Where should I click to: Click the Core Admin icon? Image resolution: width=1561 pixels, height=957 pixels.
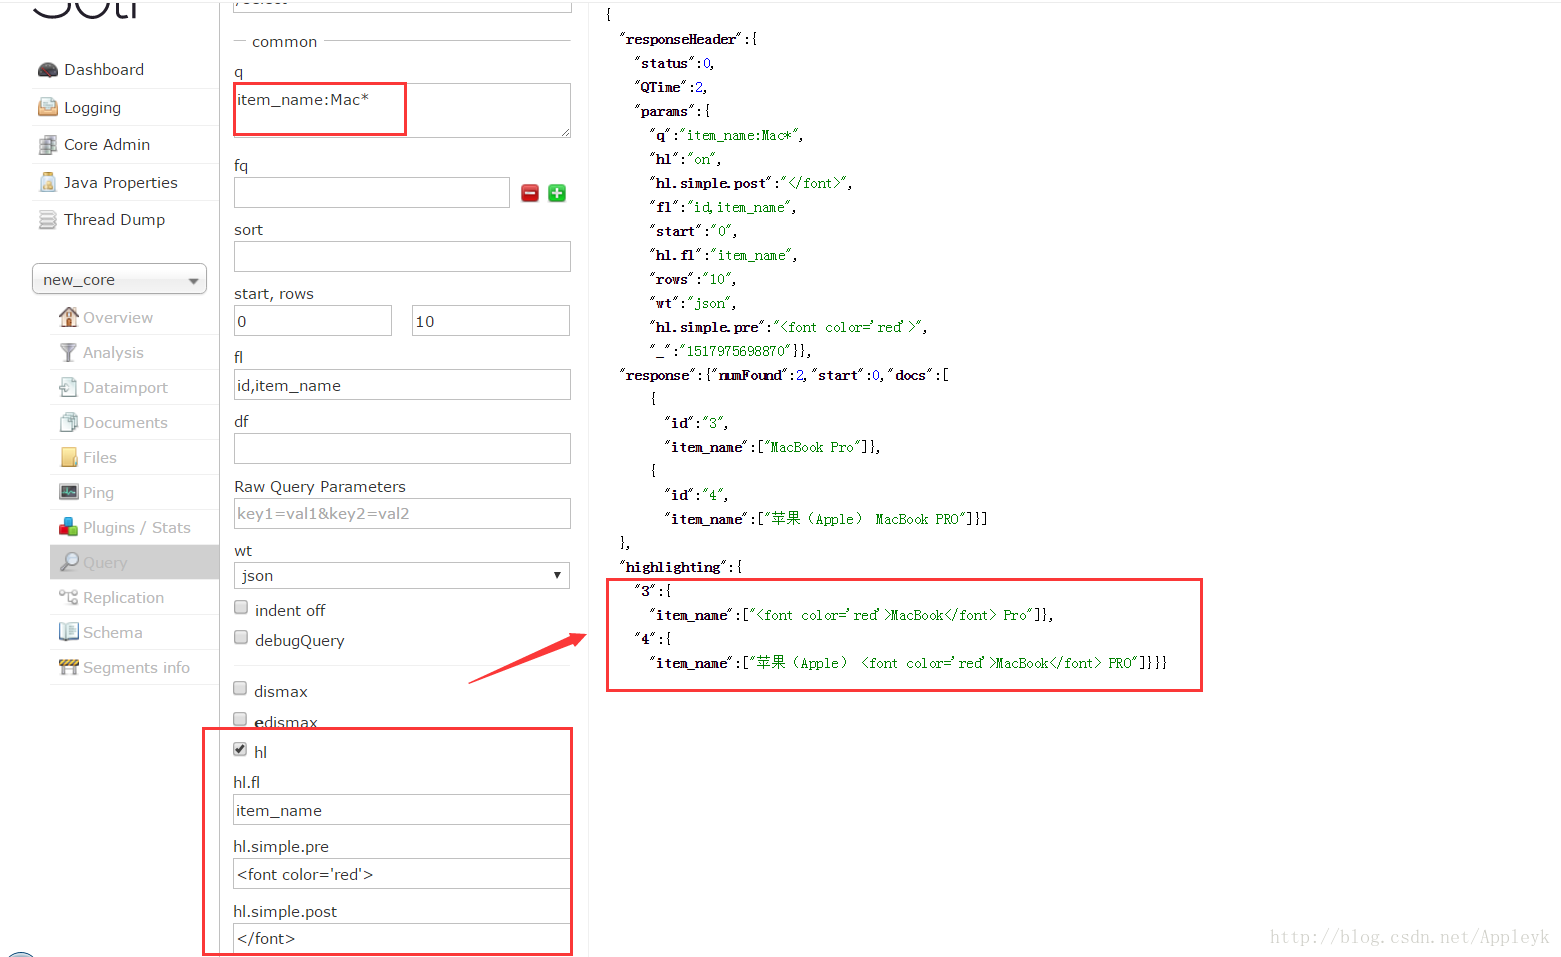[47, 145]
